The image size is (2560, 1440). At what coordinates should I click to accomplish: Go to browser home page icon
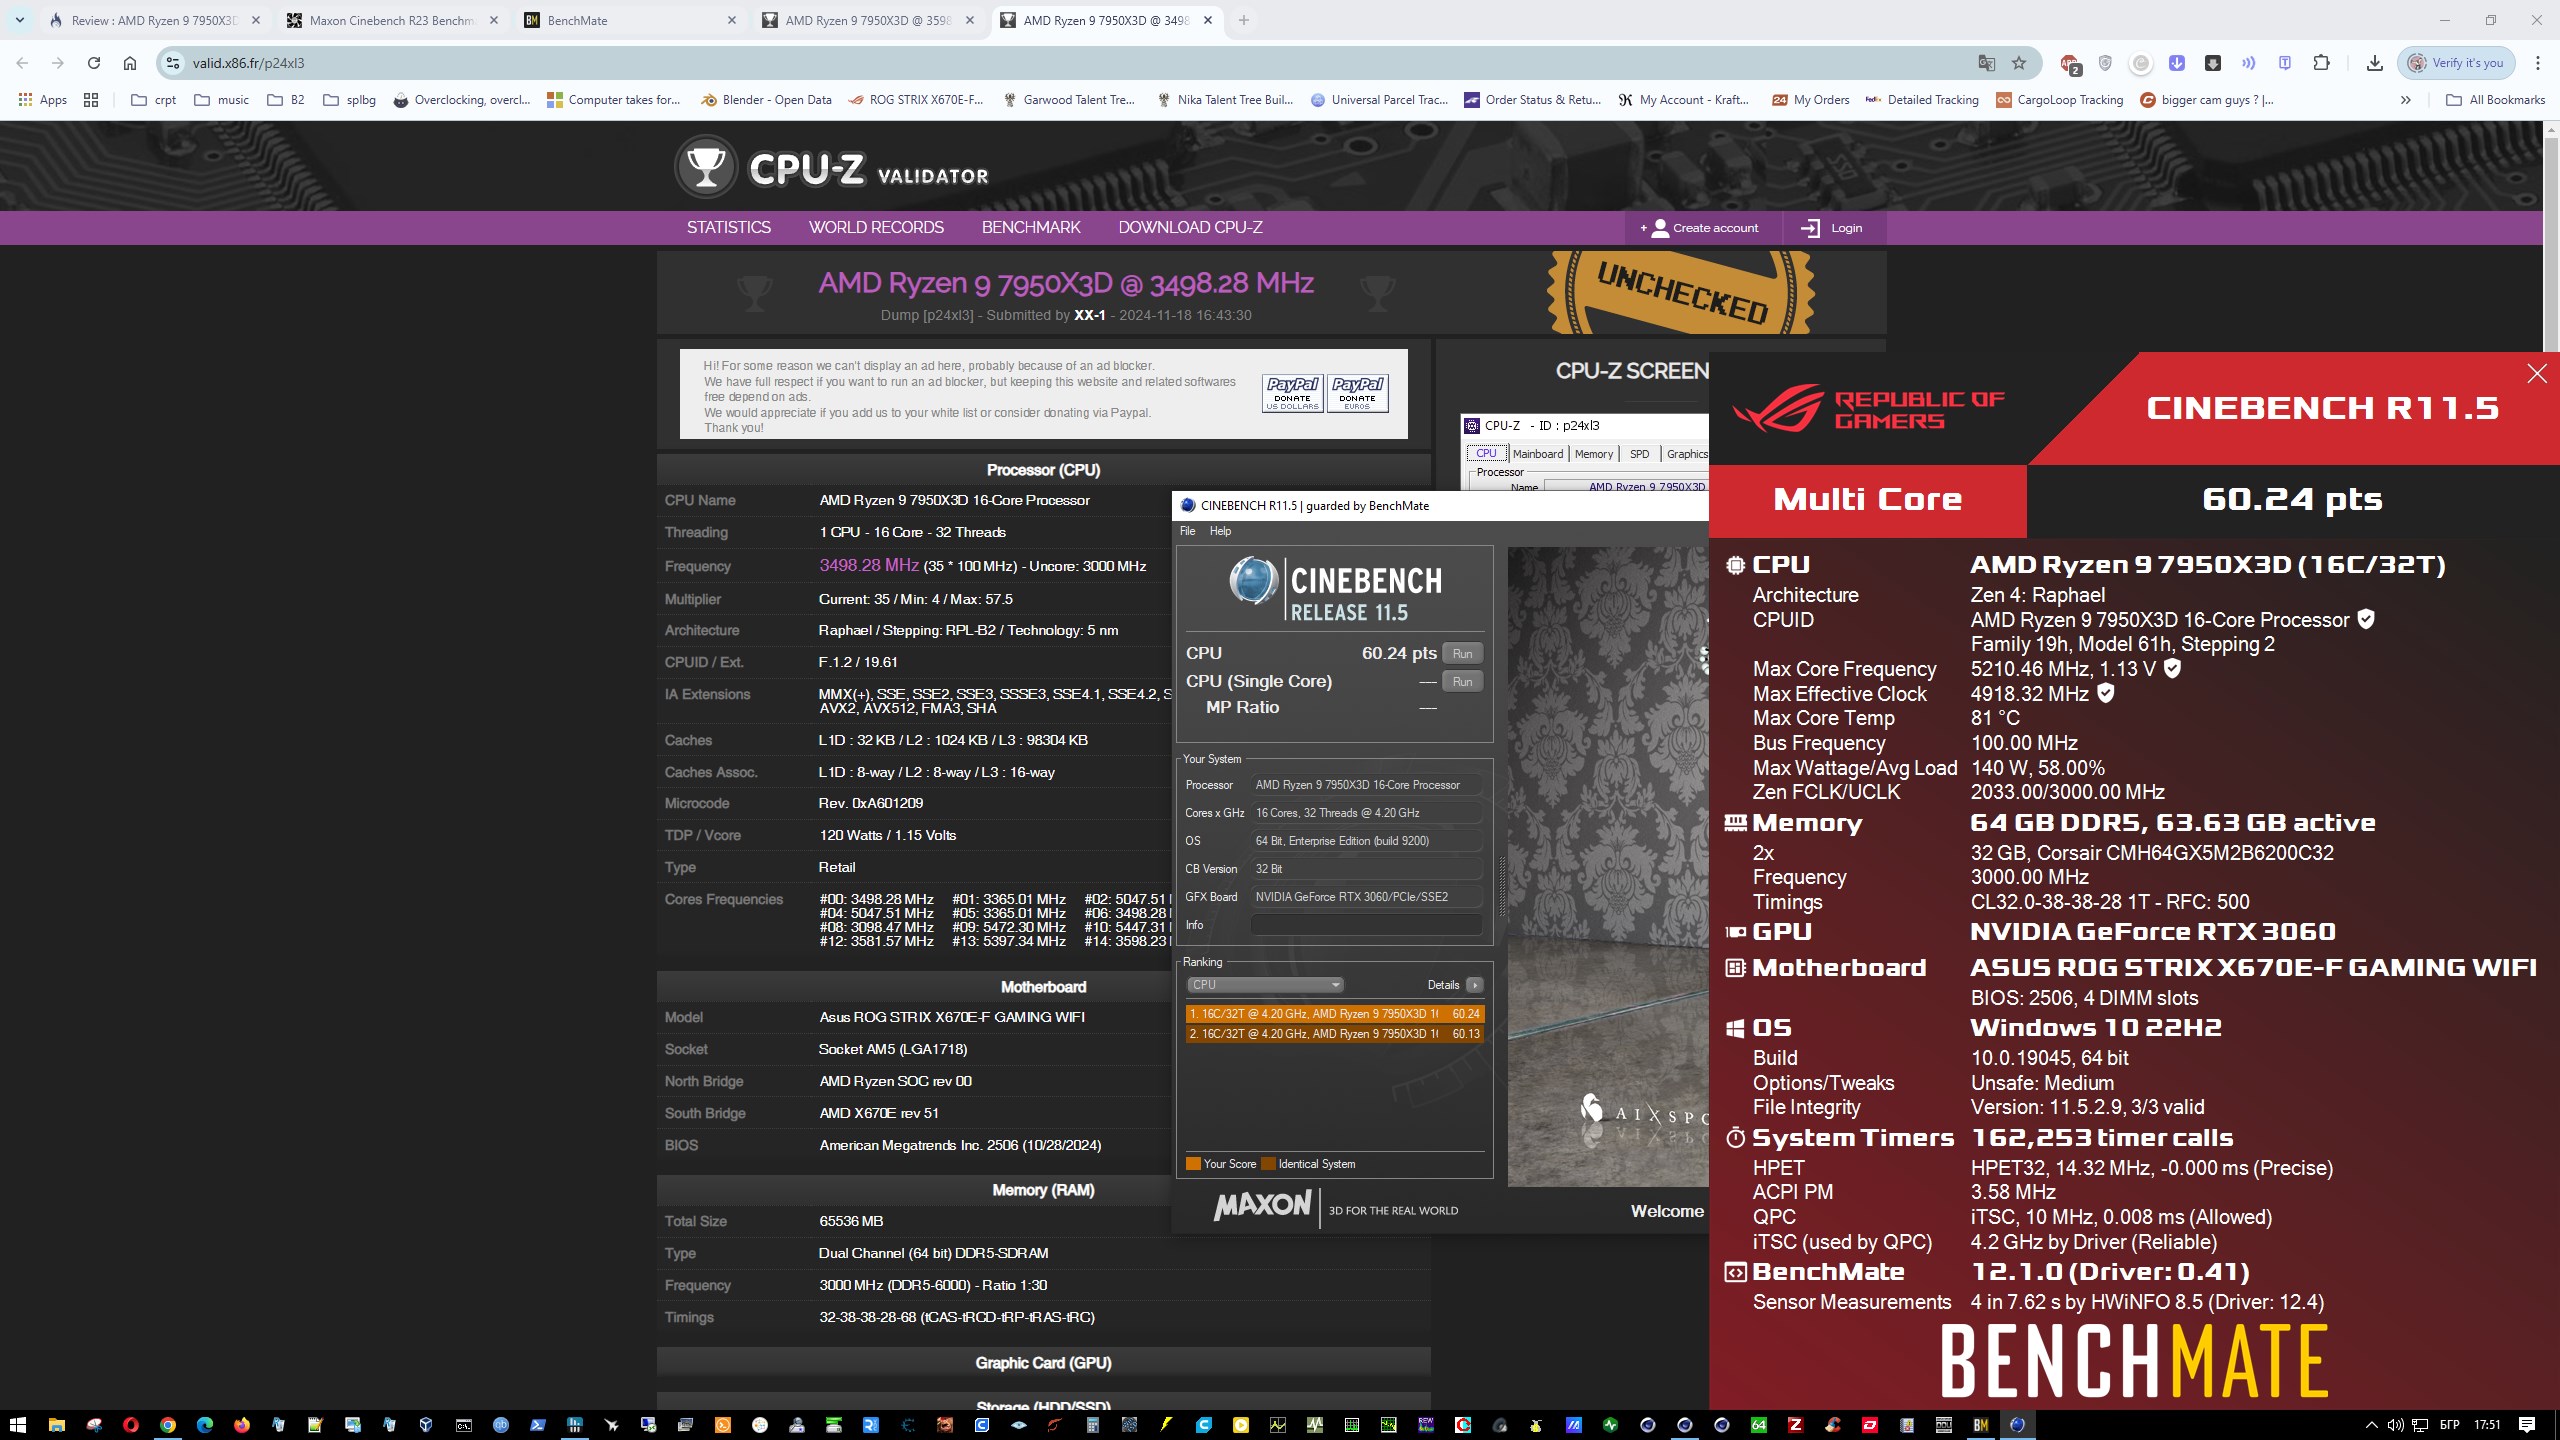[130, 63]
